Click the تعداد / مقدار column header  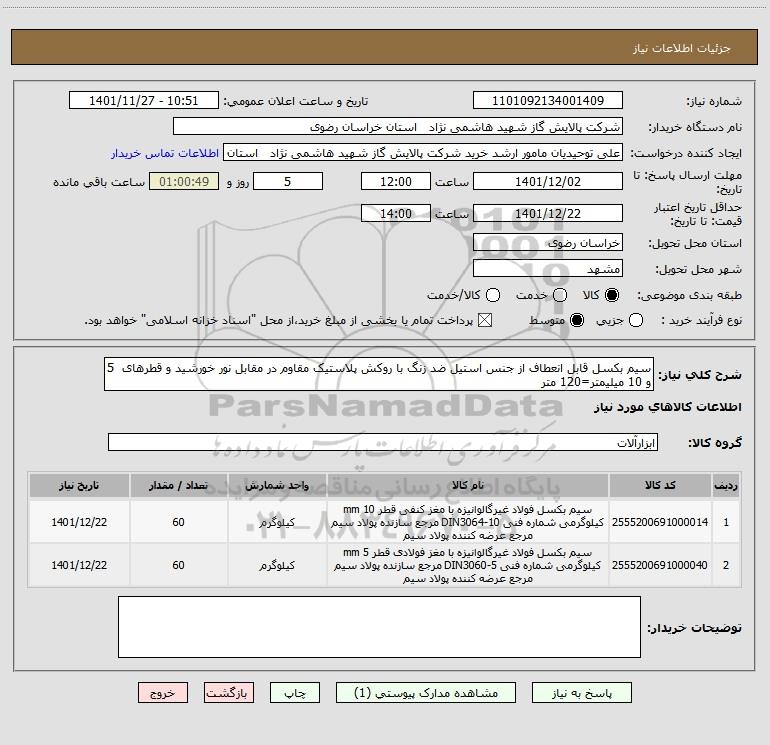click(x=178, y=485)
